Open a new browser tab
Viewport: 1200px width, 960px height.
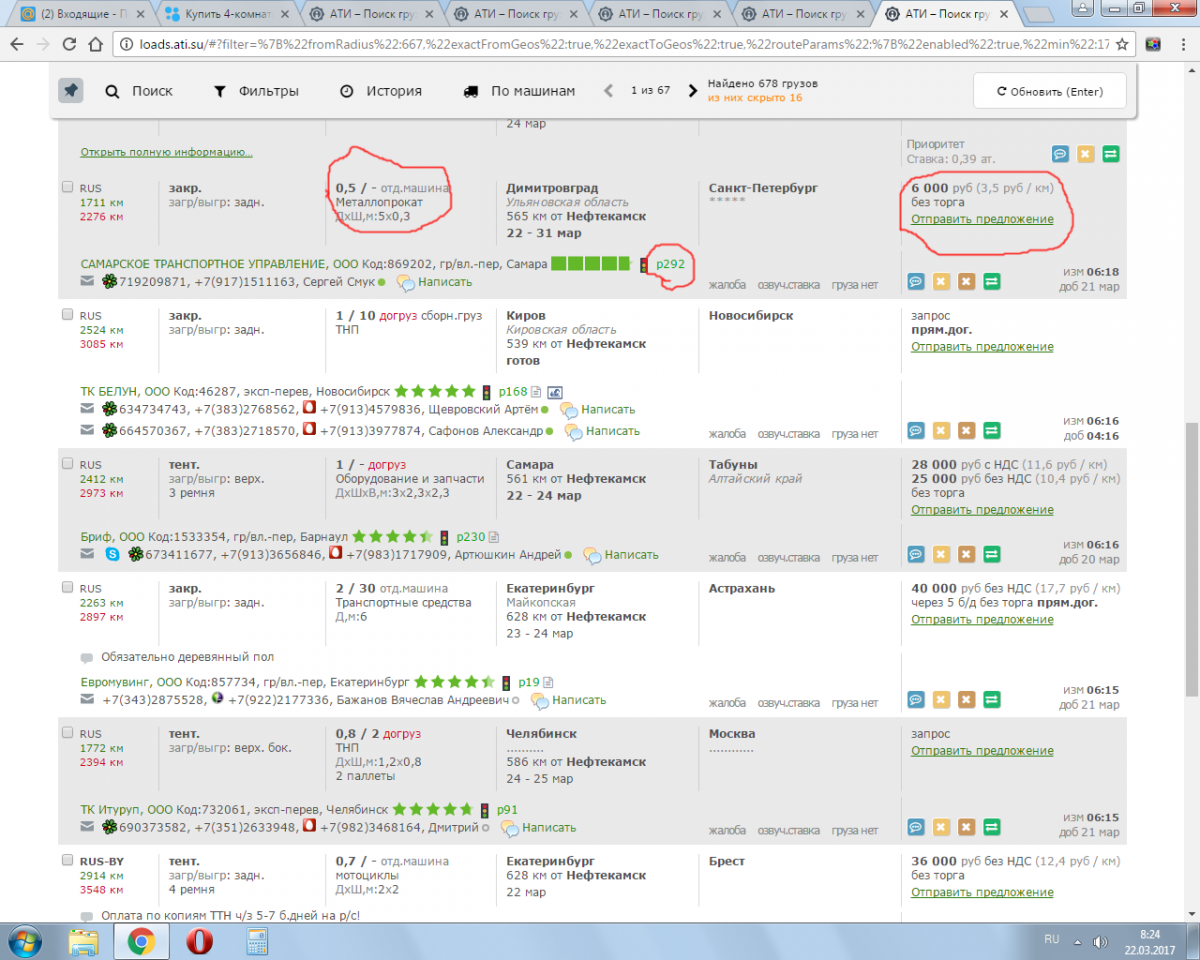click(1040, 14)
